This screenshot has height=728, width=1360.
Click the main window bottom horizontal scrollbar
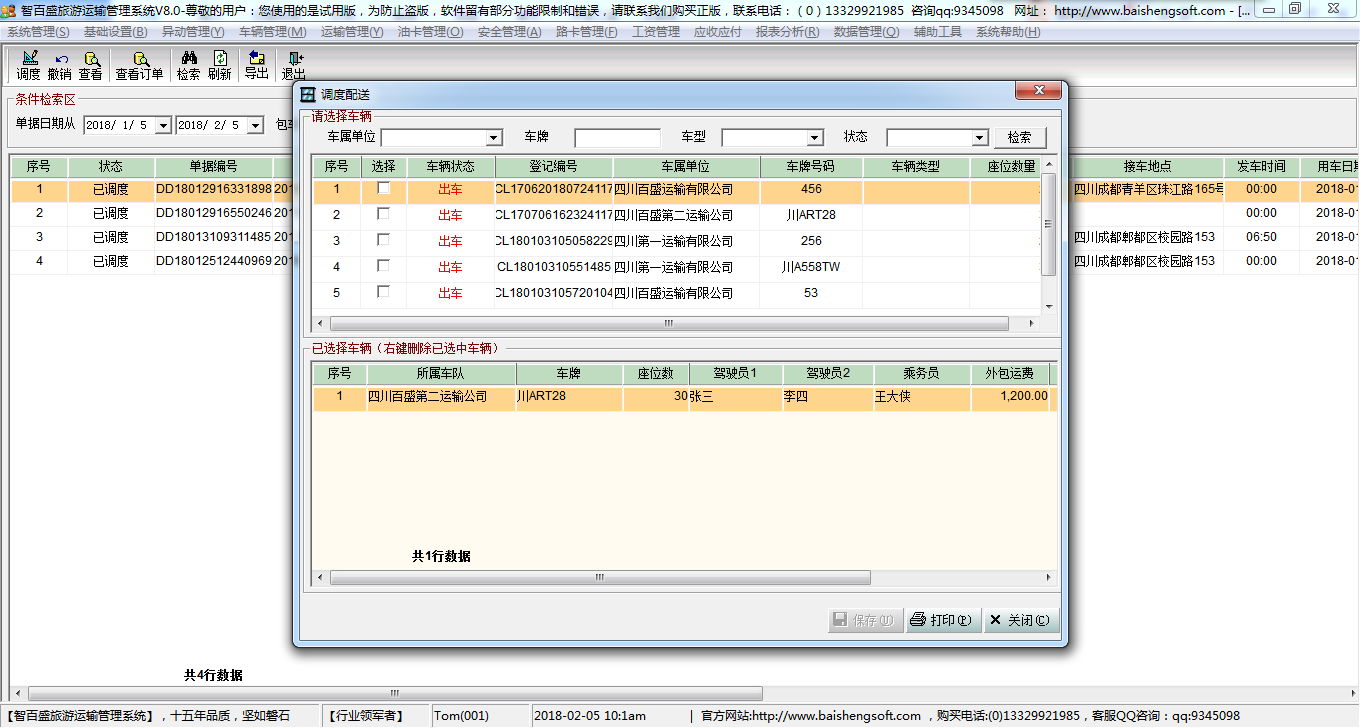tap(395, 693)
